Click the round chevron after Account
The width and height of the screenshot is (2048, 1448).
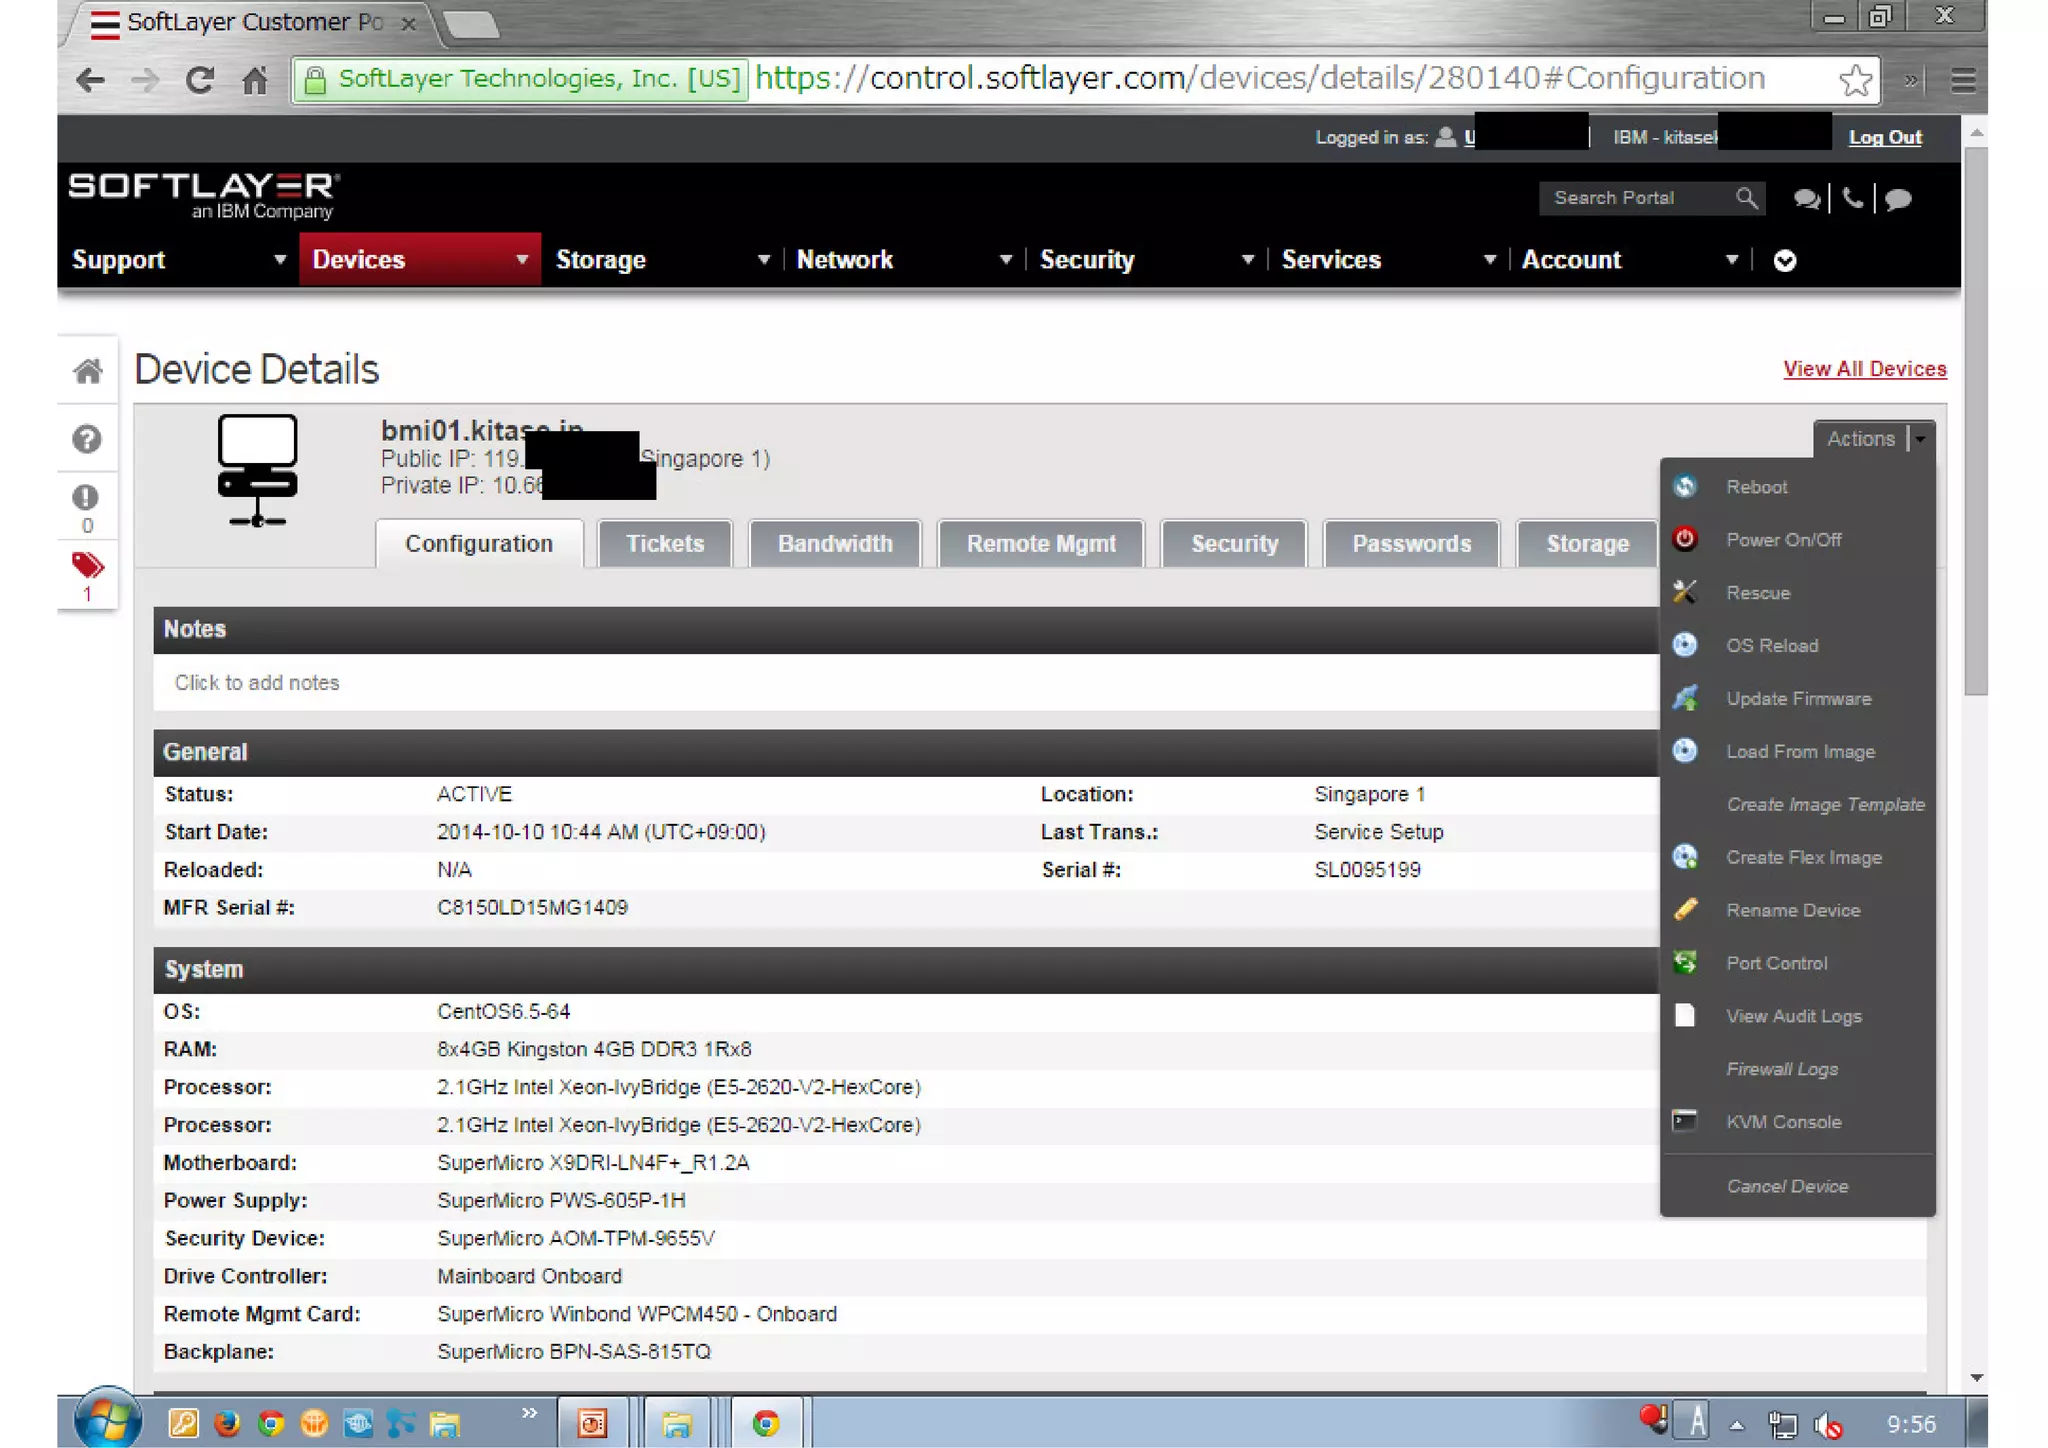[1784, 261]
